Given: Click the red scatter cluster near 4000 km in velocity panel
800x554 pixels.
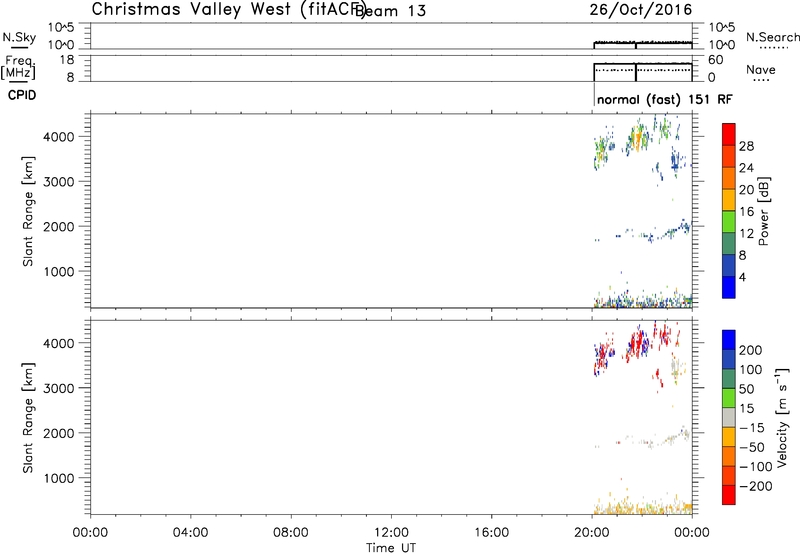Looking at the screenshot, I should pos(637,343).
